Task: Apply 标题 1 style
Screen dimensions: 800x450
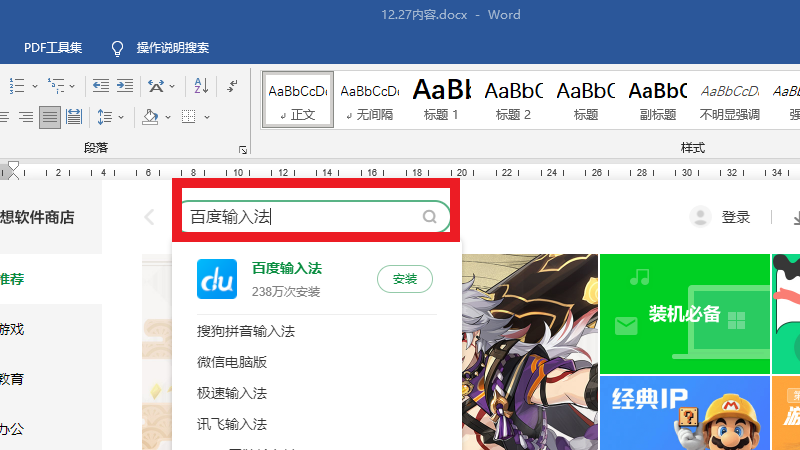Action: (441, 99)
